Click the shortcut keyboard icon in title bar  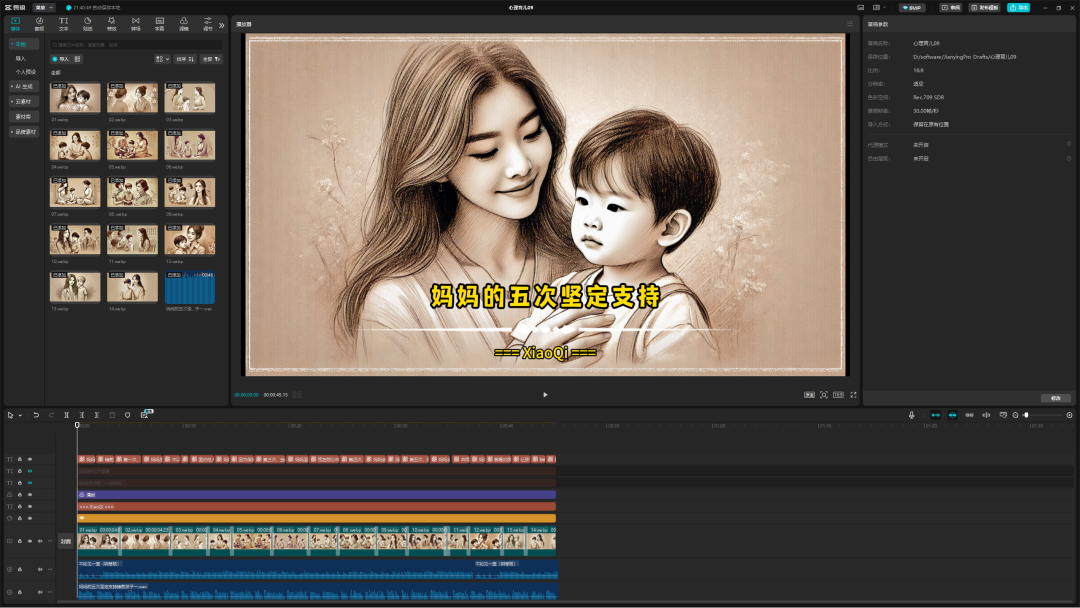click(860, 8)
